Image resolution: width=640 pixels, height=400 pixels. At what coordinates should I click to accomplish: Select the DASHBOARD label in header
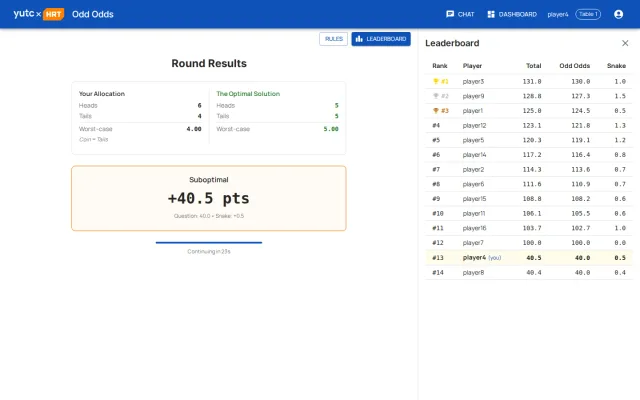pyautogui.click(x=518, y=14)
